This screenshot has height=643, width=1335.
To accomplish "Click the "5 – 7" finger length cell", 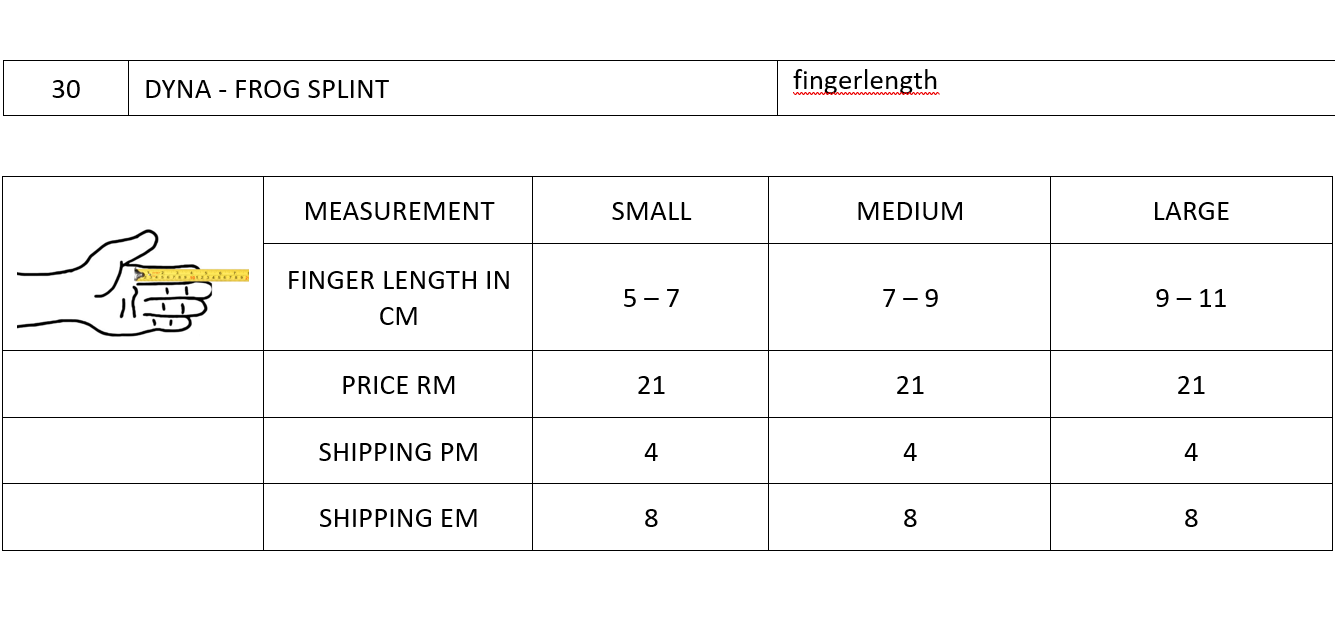I will click(x=651, y=298).
